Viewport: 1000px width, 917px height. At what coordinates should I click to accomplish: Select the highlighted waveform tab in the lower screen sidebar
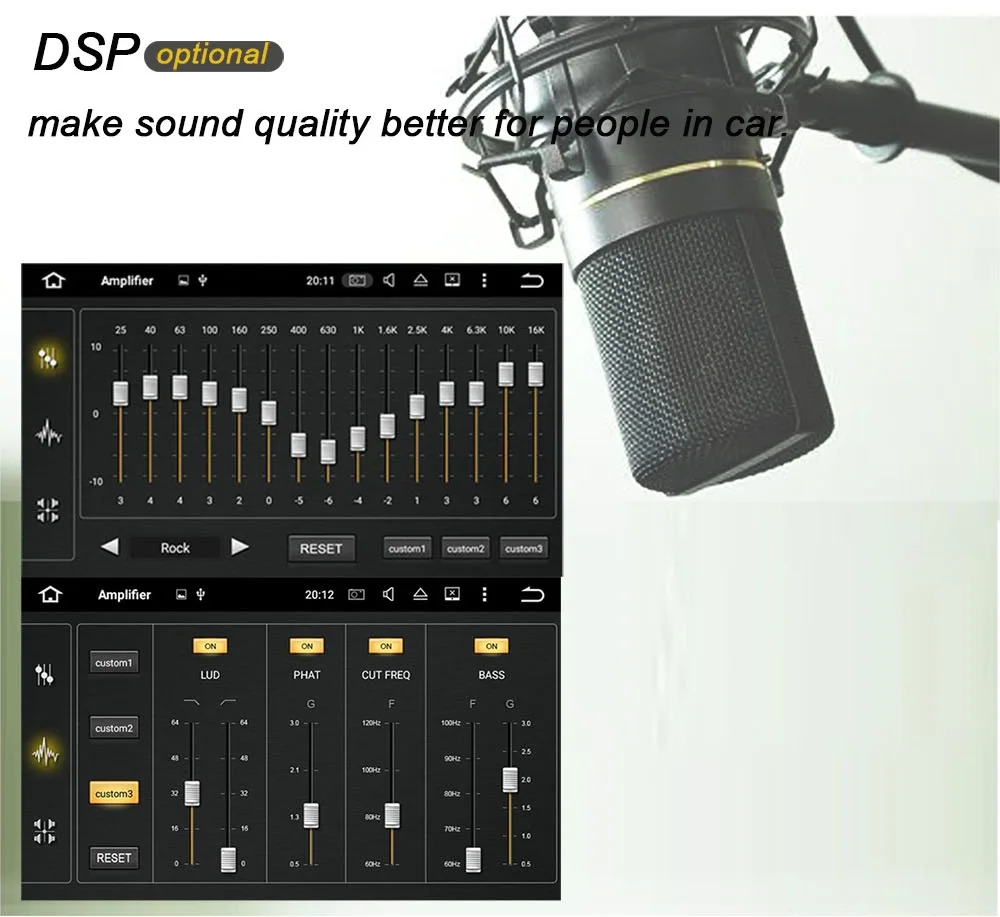[x=45, y=752]
